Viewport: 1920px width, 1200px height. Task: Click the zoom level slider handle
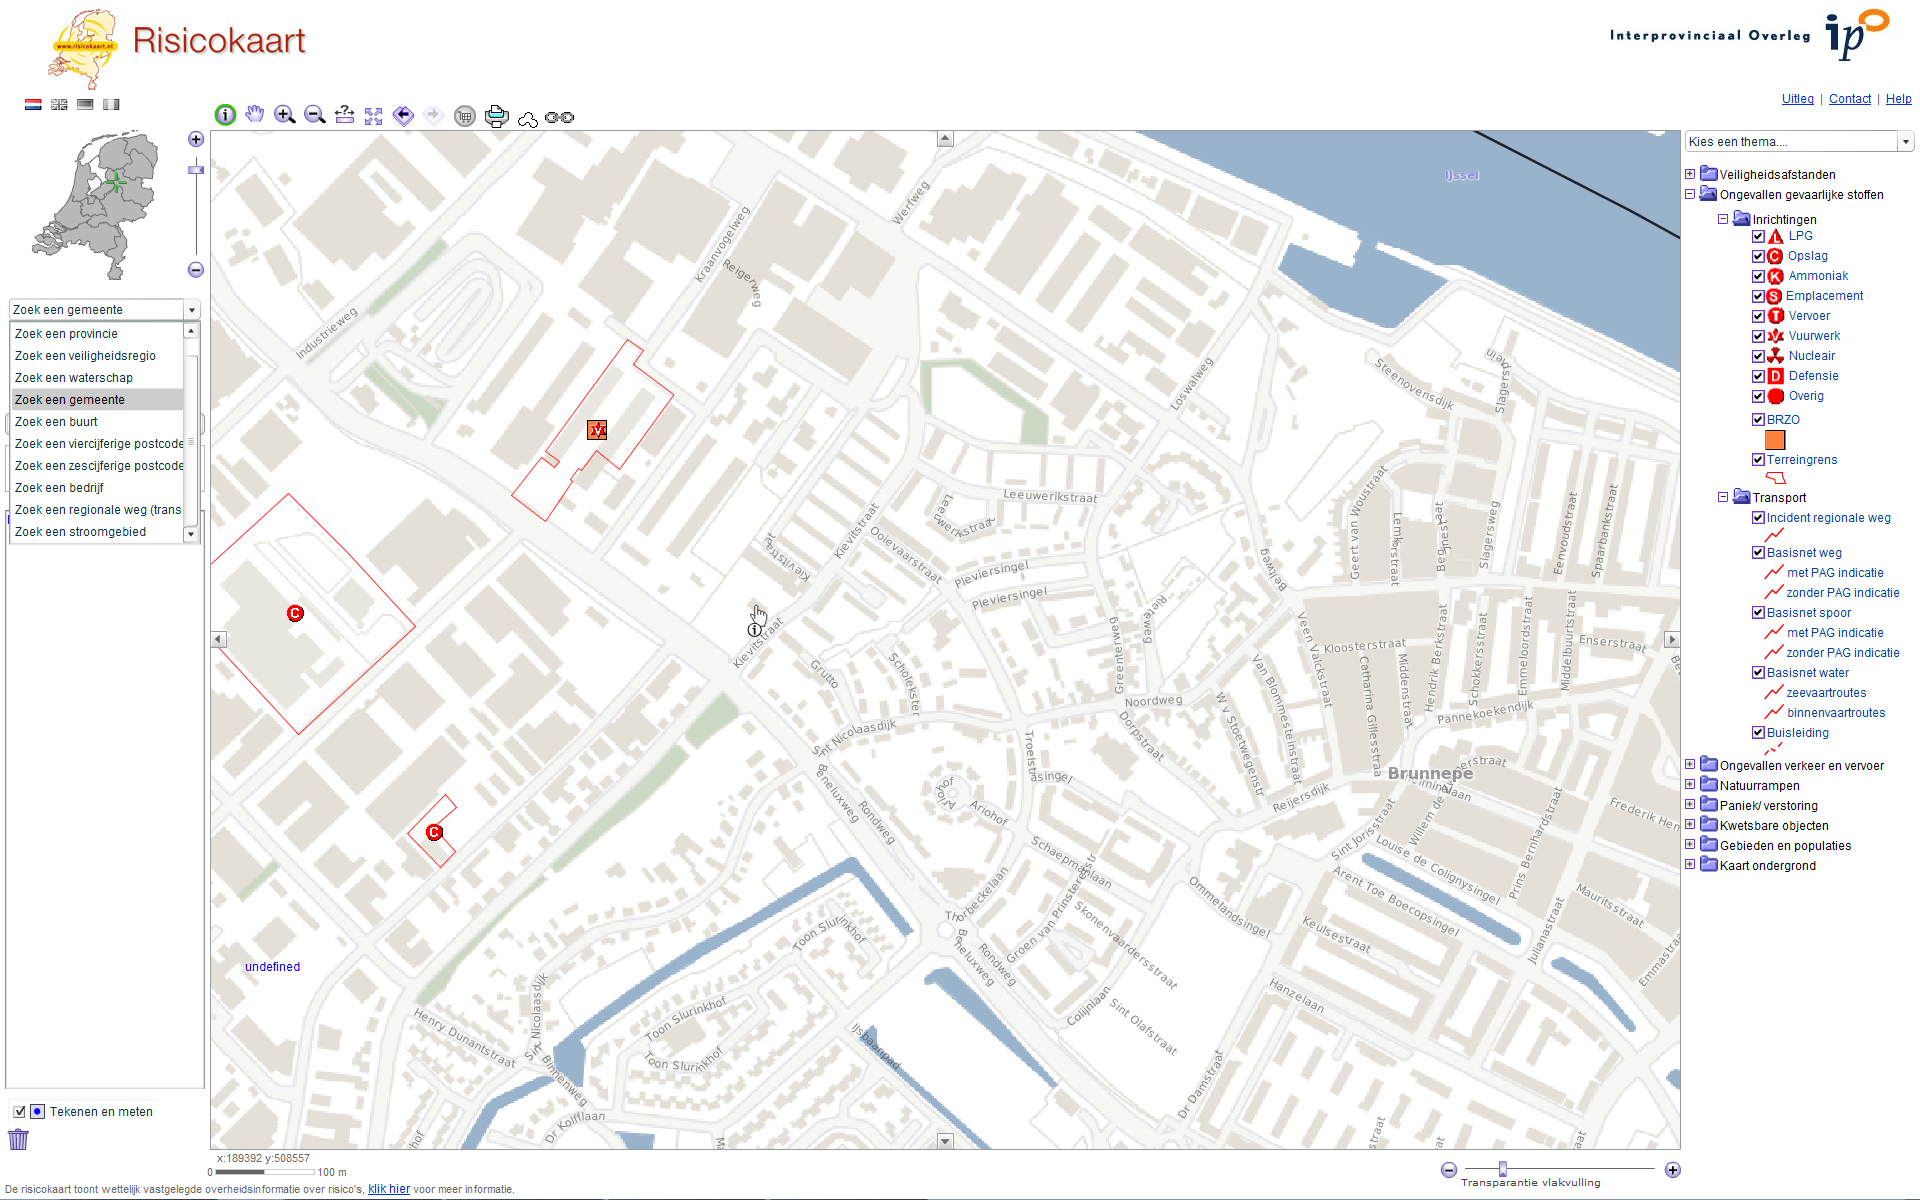point(196,170)
